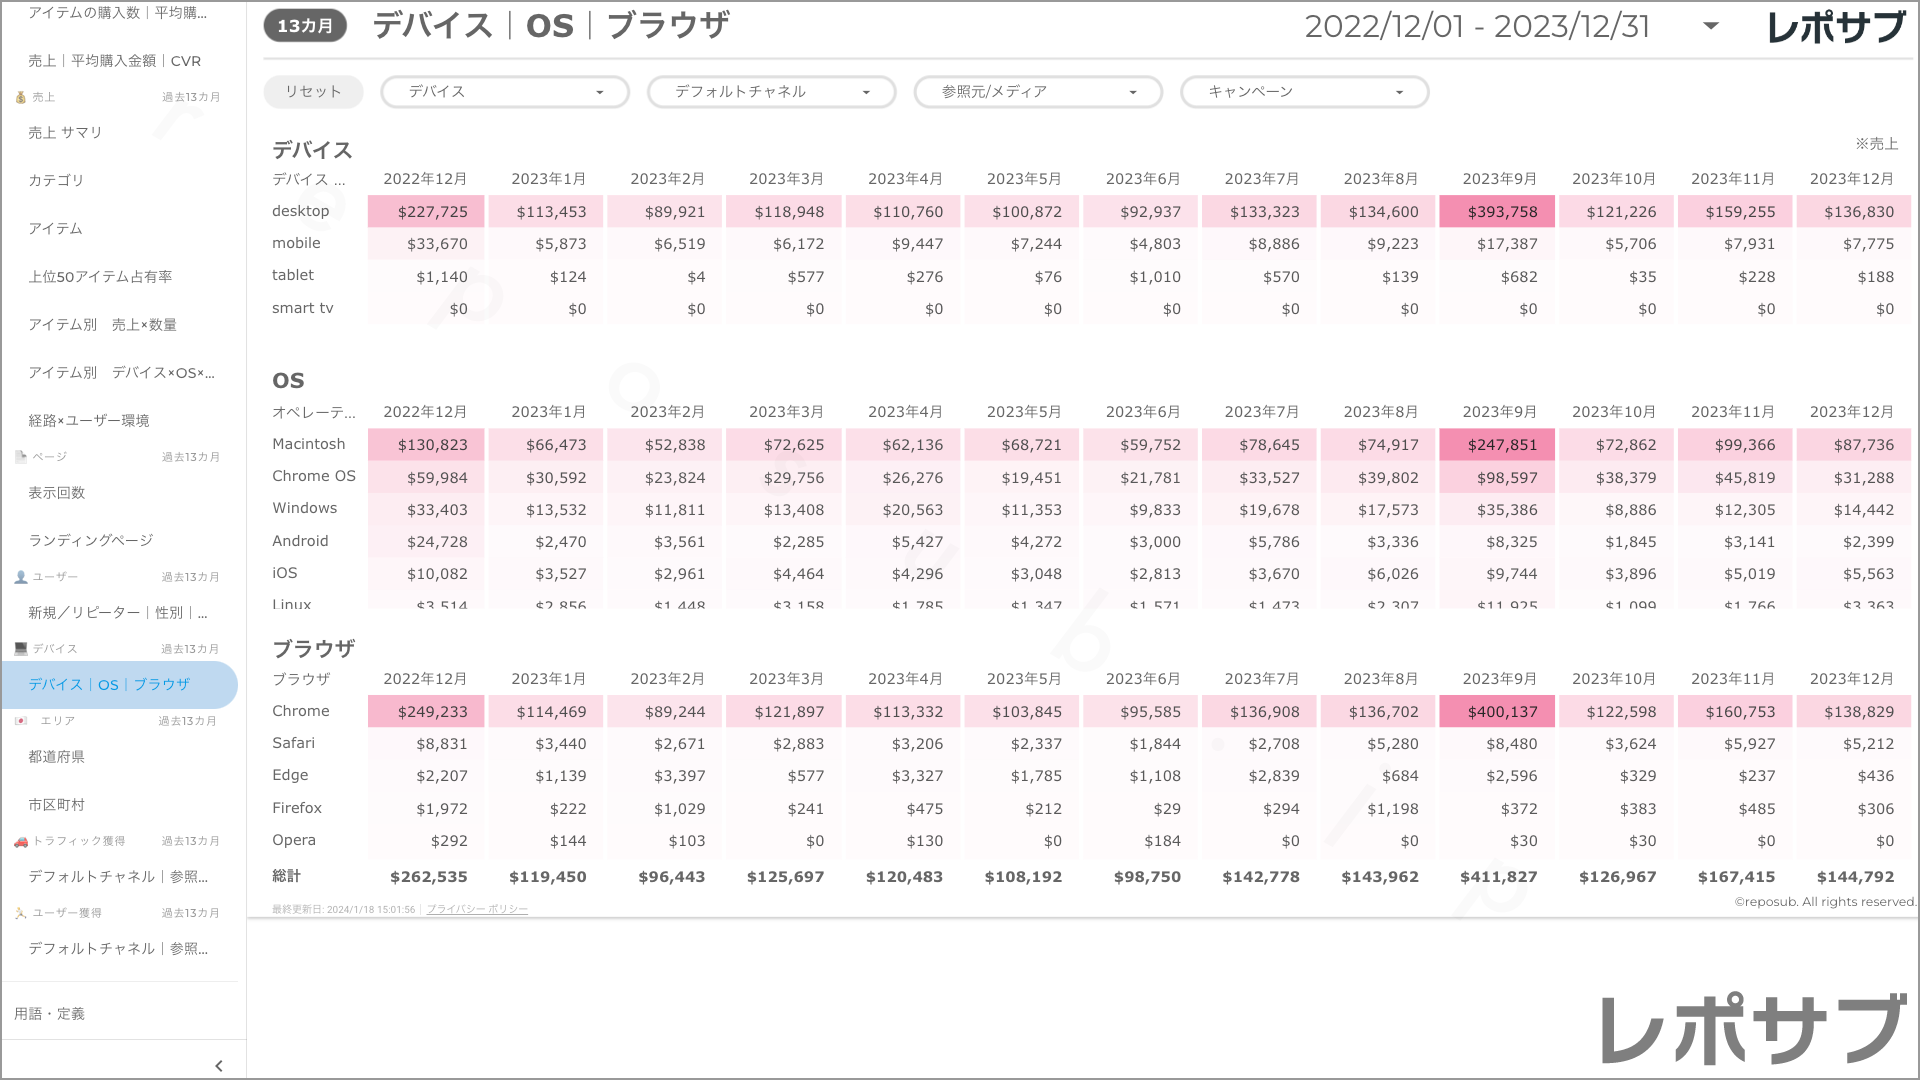
Task: Open the デバイス filter dropdown
Action: tap(504, 92)
